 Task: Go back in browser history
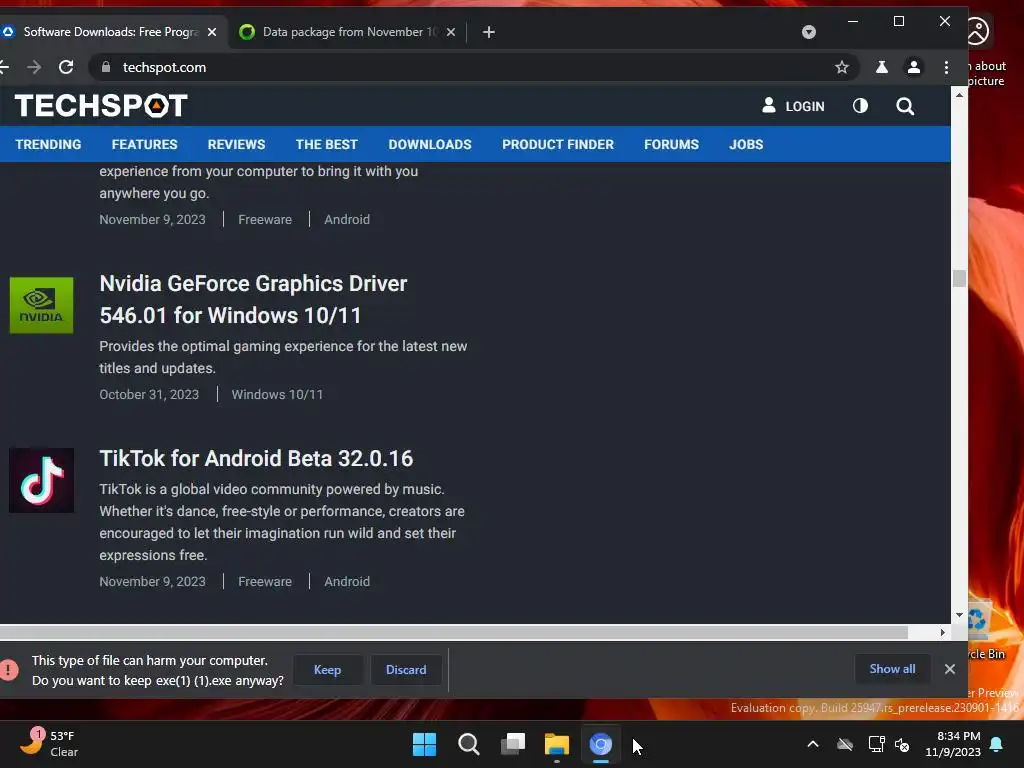pos(4,67)
